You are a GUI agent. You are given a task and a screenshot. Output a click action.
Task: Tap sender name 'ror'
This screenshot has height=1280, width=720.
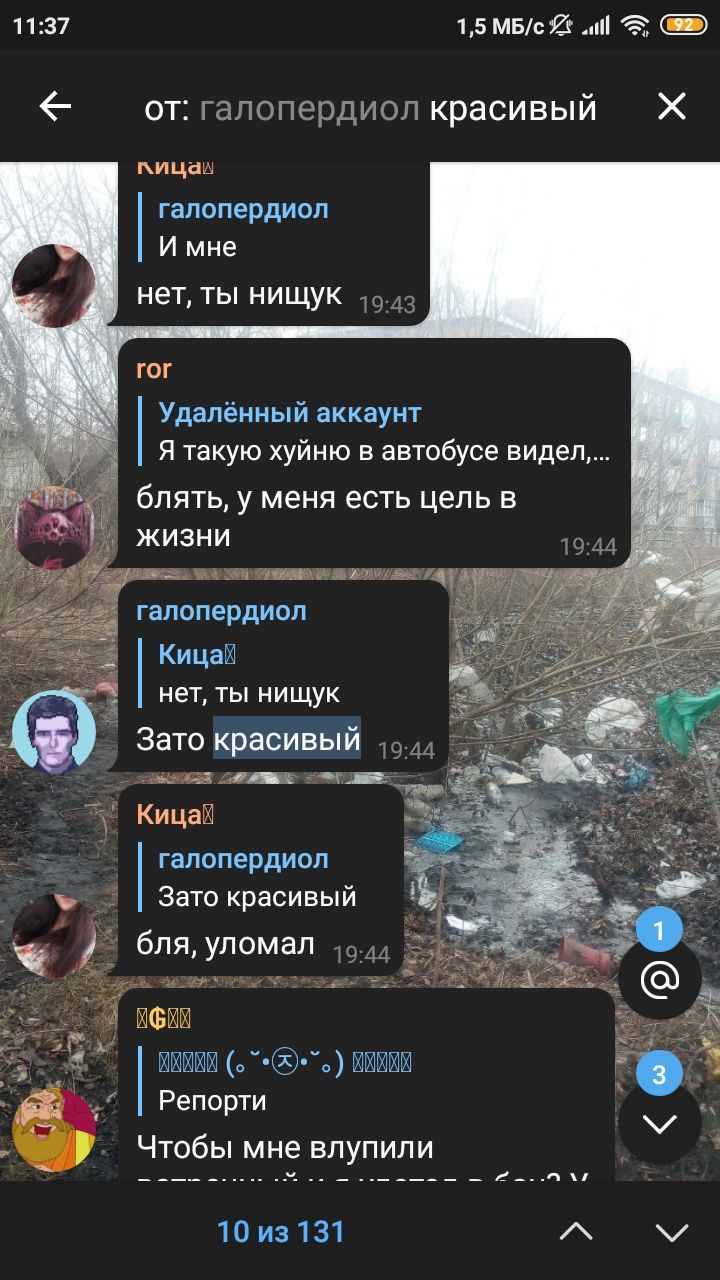pos(154,369)
